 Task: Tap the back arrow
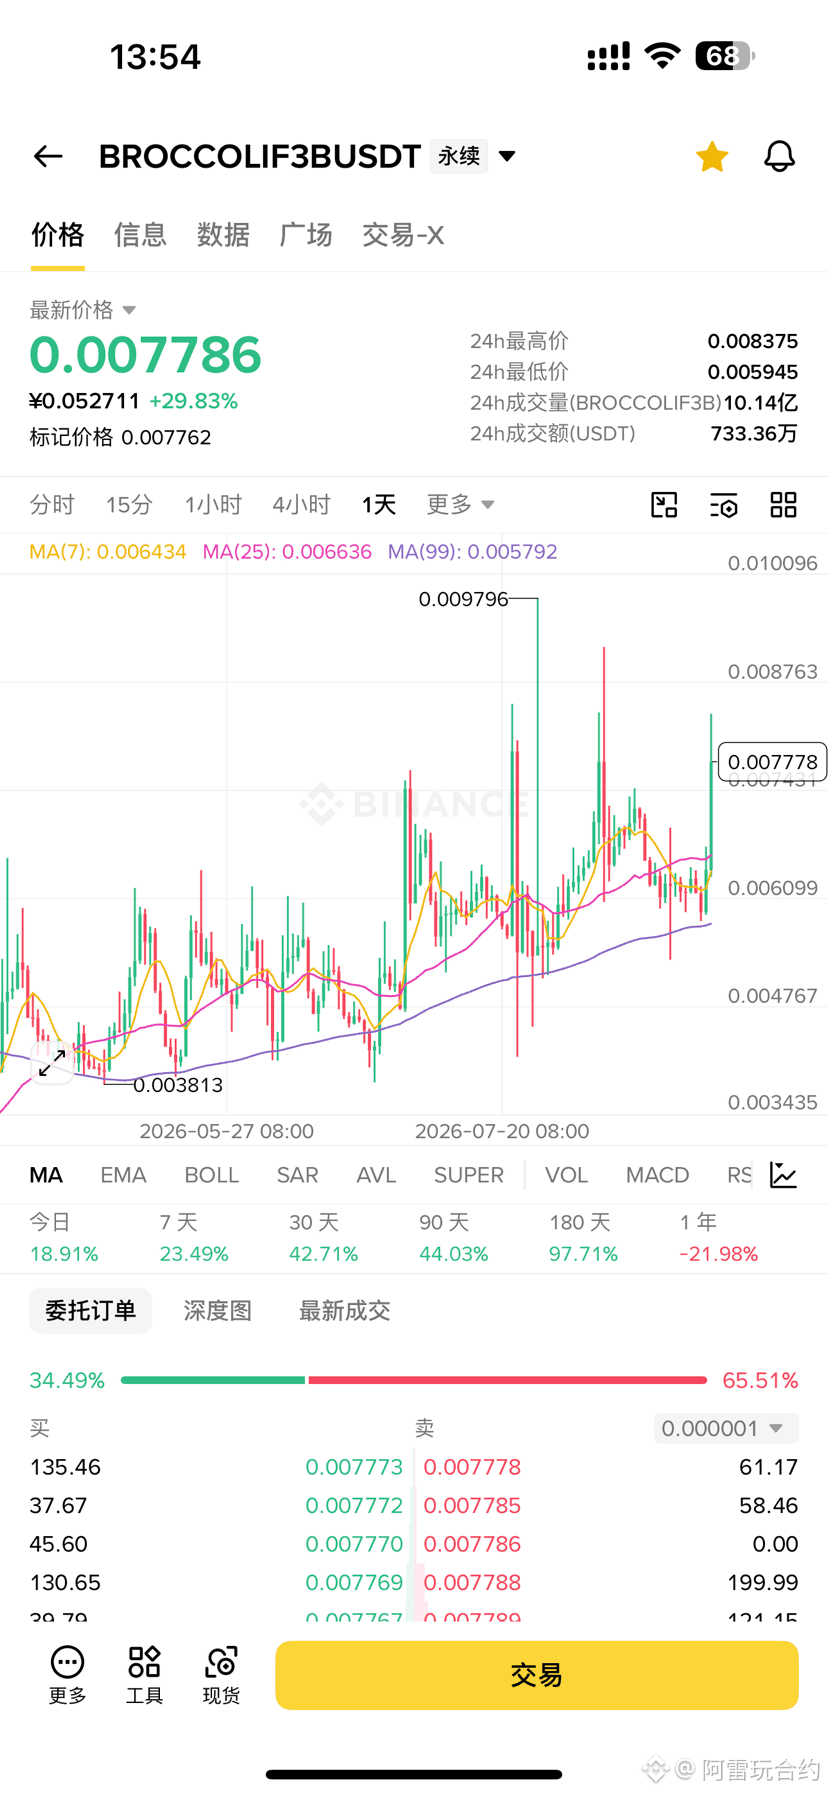pyautogui.click(x=48, y=156)
